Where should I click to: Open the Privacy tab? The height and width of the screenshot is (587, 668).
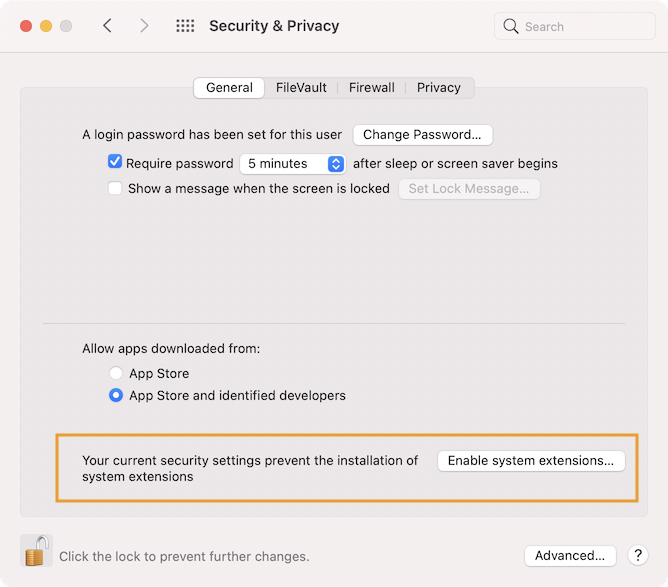pyautogui.click(x=439, y=88)
